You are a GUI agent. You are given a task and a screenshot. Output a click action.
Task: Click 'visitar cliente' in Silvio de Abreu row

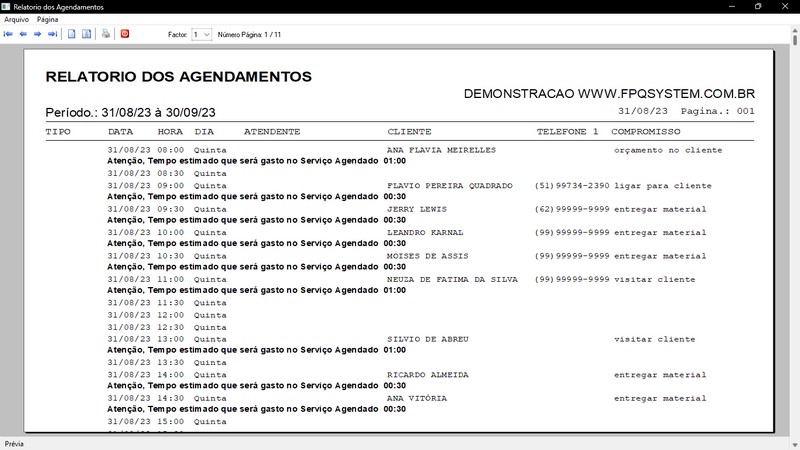click(655, 339)
